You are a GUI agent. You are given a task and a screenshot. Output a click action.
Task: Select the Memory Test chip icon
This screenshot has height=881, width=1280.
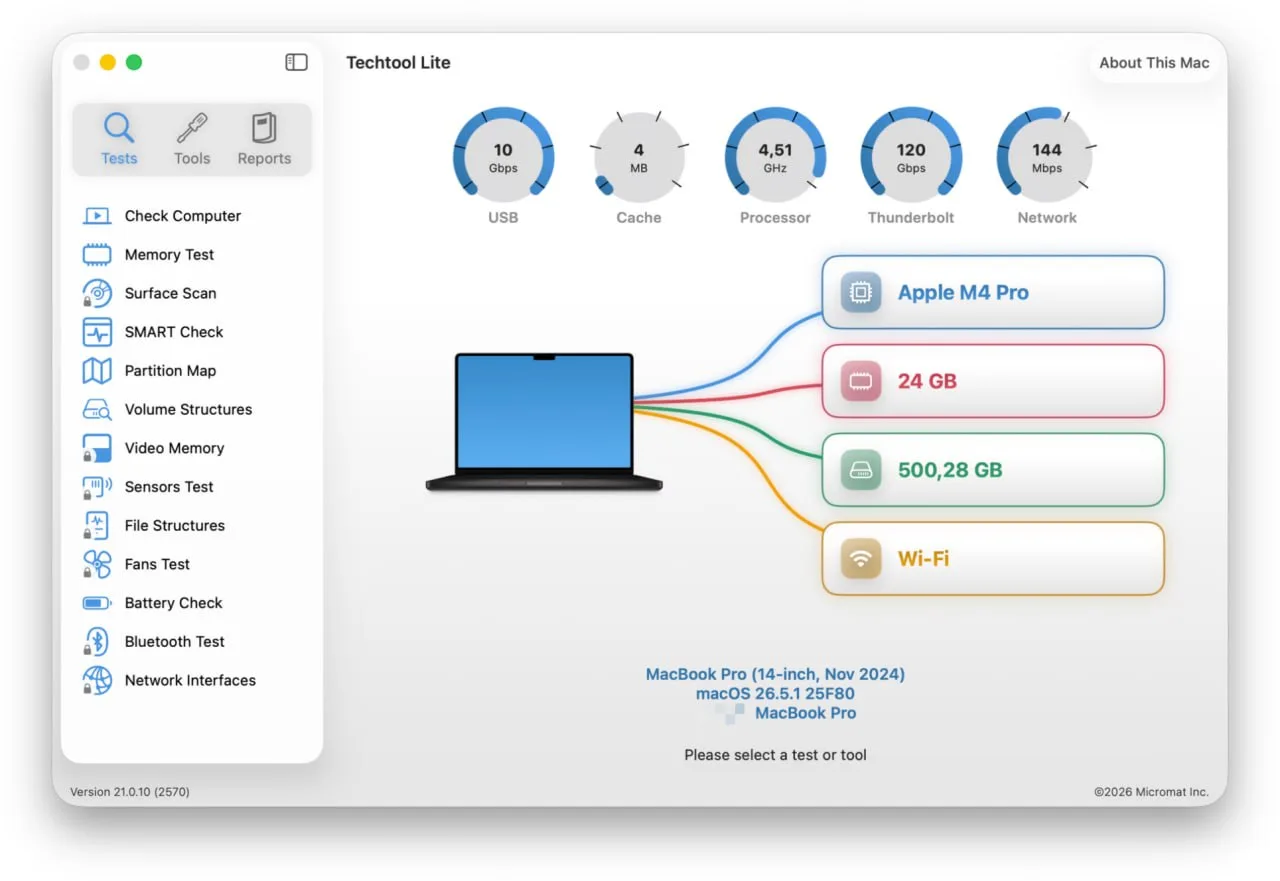(97, 255)
